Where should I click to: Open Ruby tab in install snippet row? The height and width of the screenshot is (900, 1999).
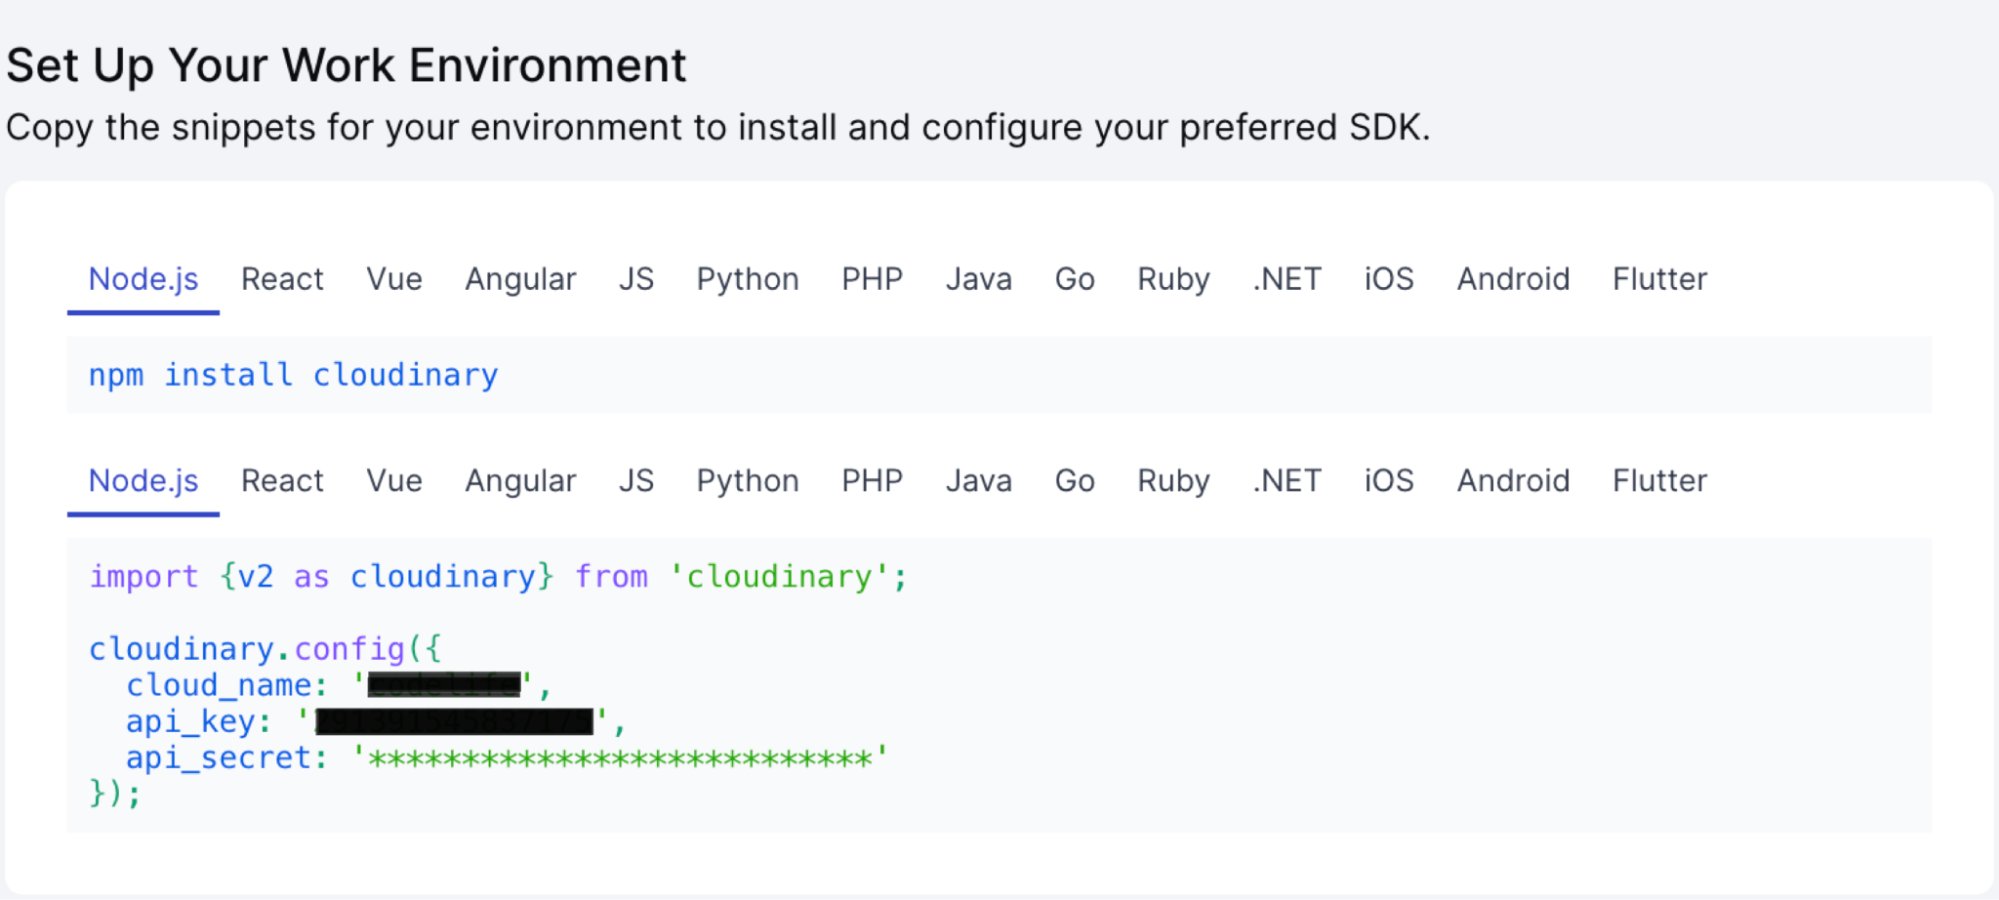1174,279
